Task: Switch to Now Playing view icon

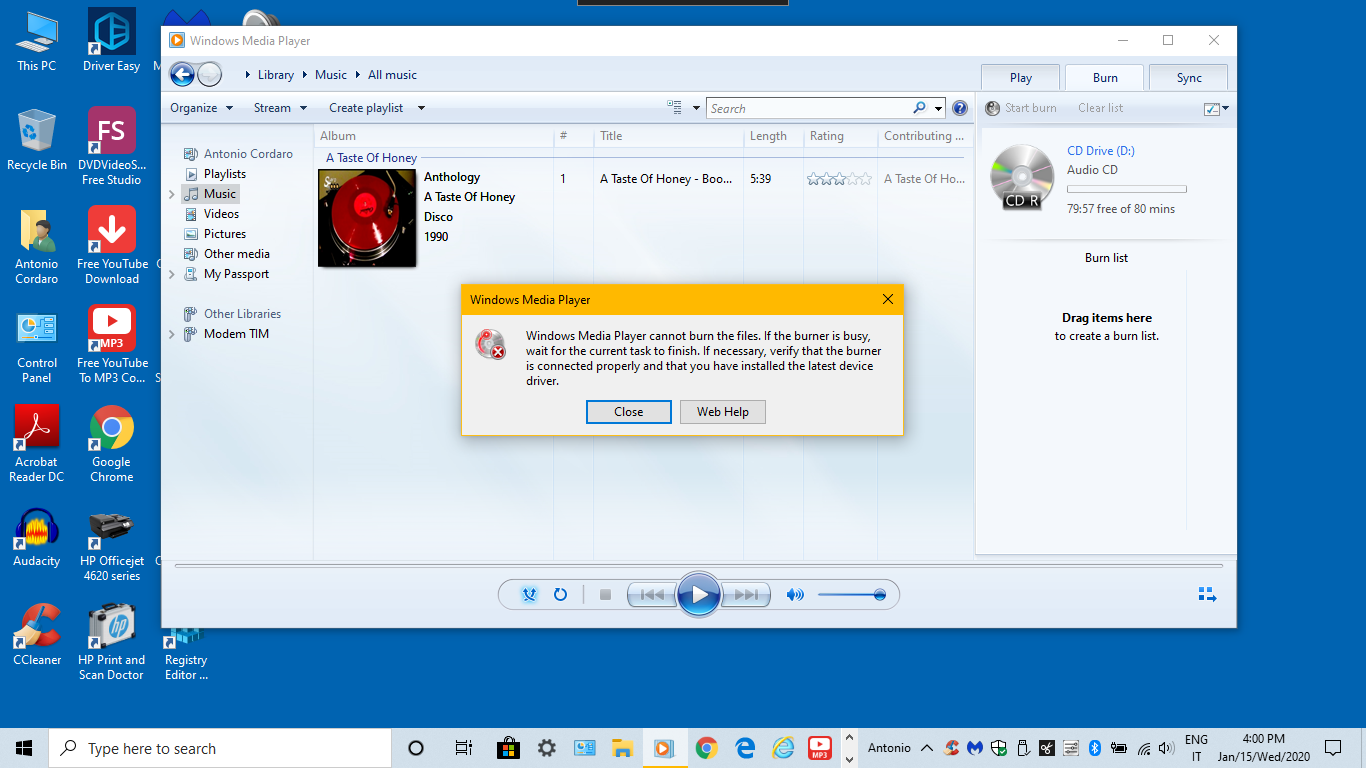Action: pyautogui.click(x=1207, y=594)
